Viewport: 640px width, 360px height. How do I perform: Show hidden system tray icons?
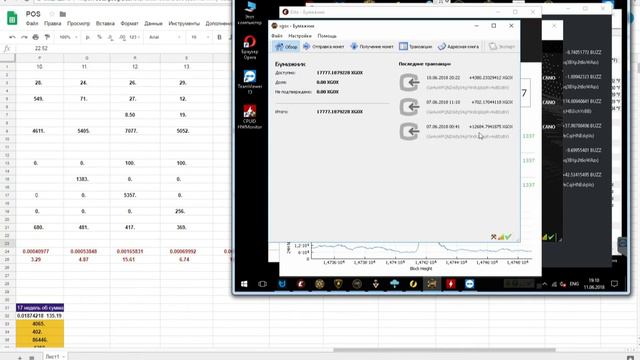click(545, 284)
